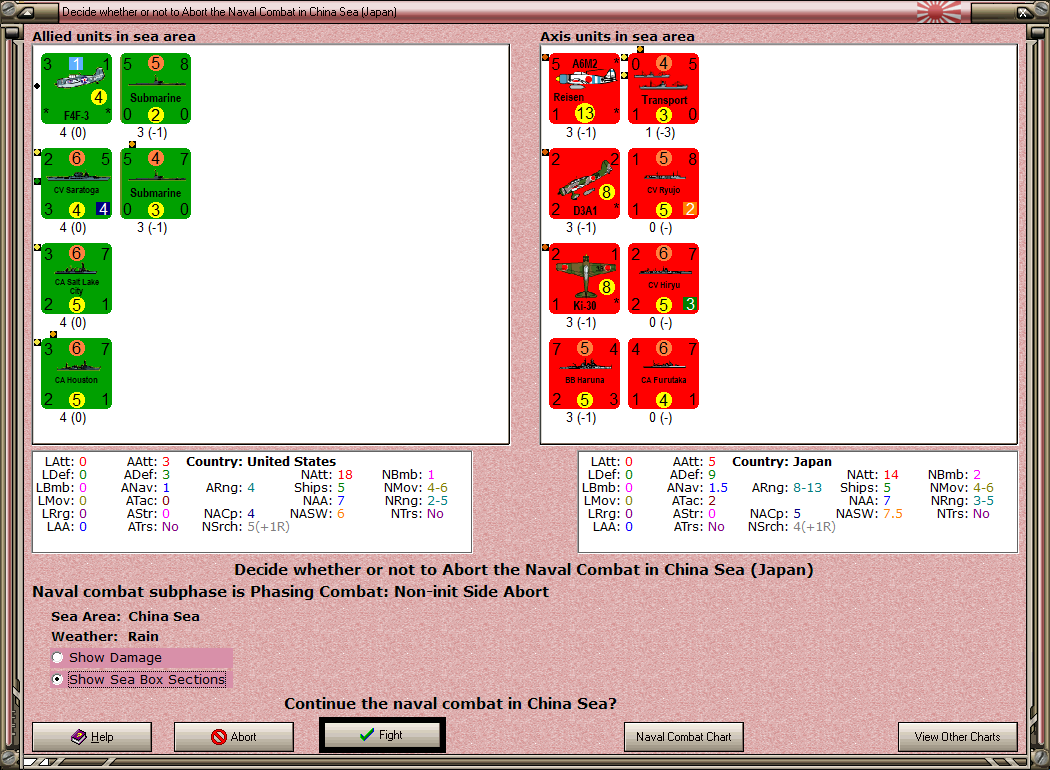Image resolution: width=1050 pixels, height=770 pixels.
Task: Click the Japanese rising sun flag icon
Action: point(938,11)
